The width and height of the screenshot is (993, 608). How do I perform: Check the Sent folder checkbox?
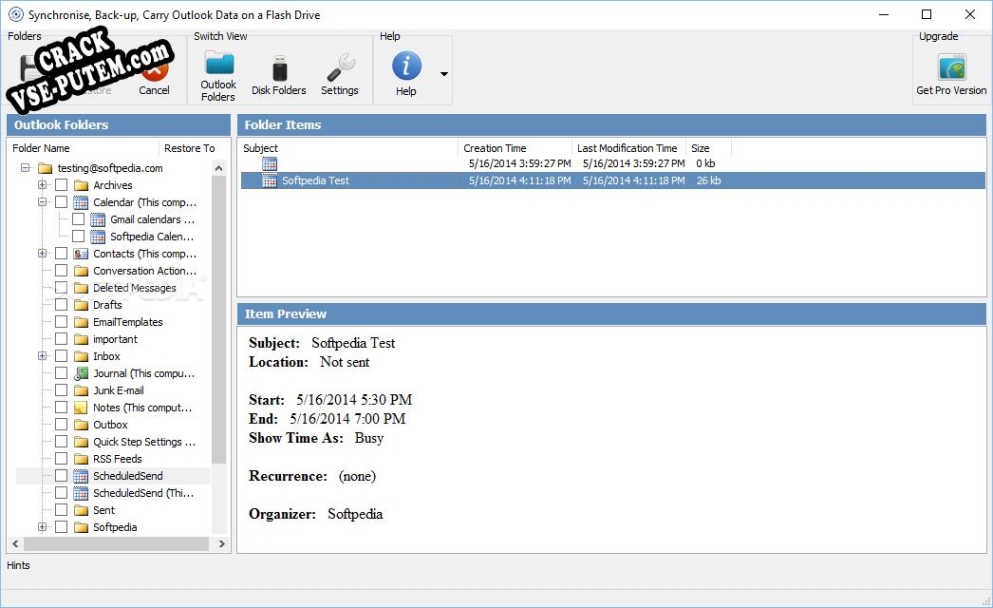tap(61, 510)
